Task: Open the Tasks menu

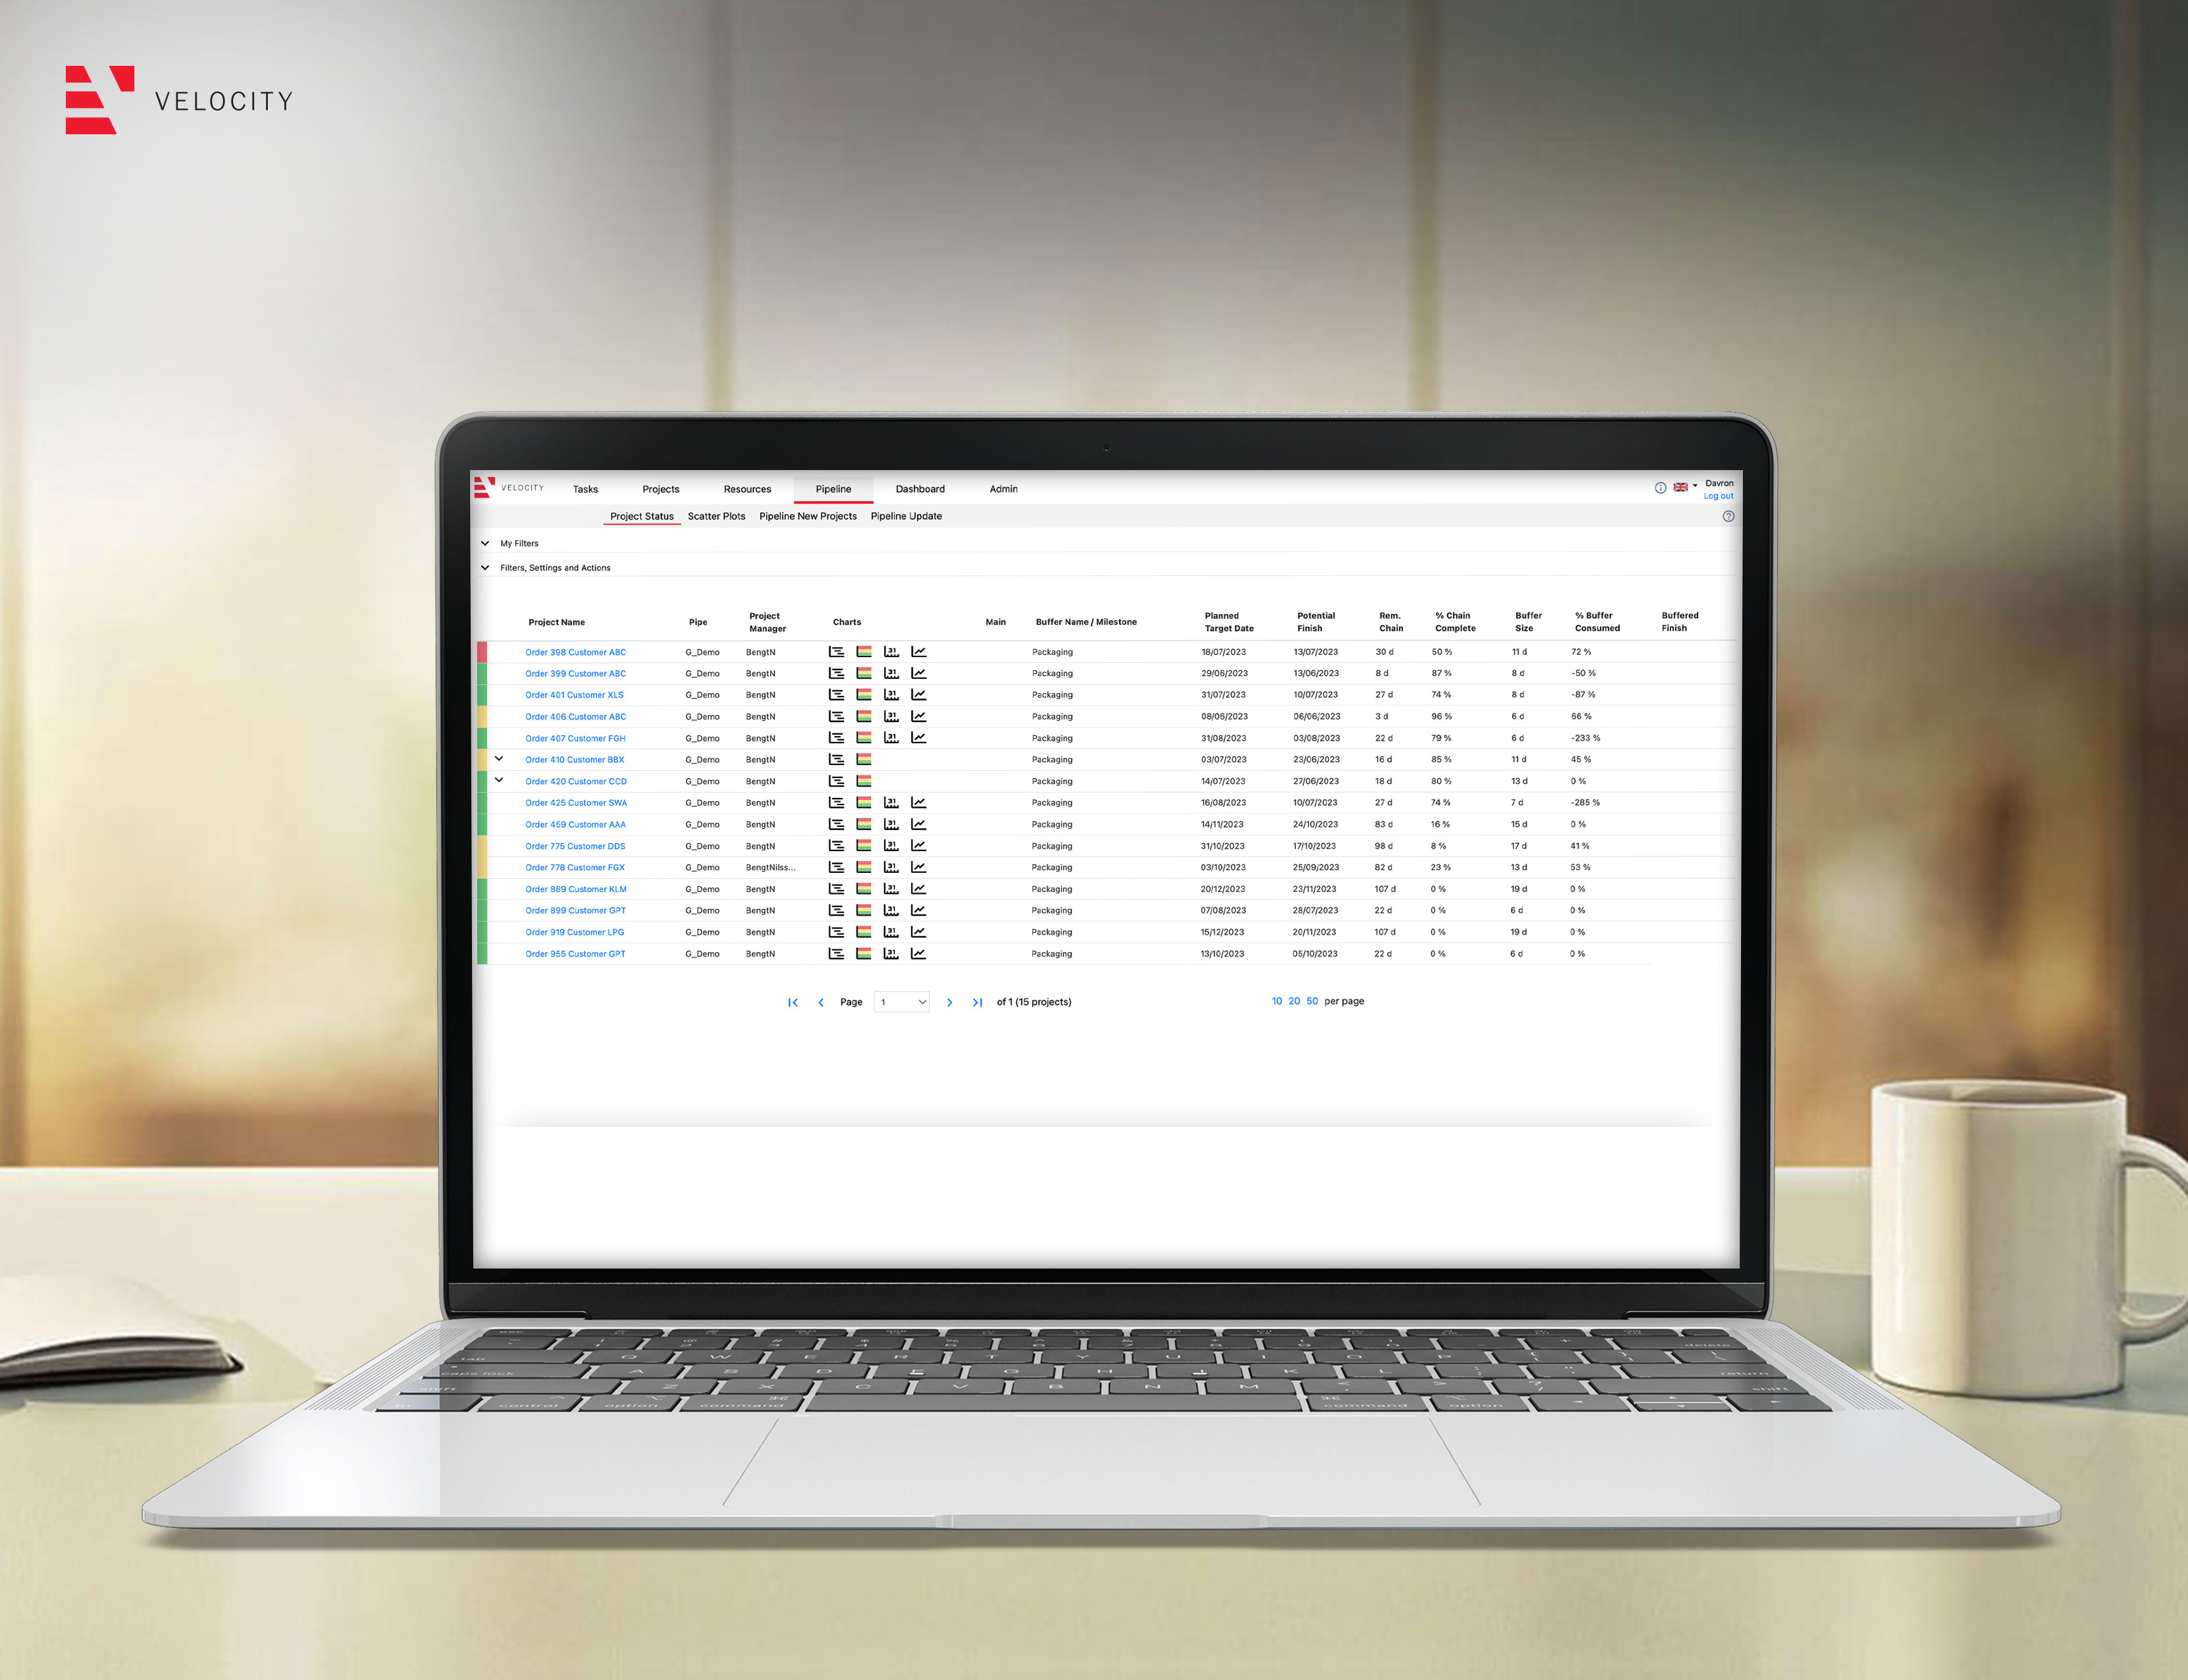Action: (x=585, y=489)
